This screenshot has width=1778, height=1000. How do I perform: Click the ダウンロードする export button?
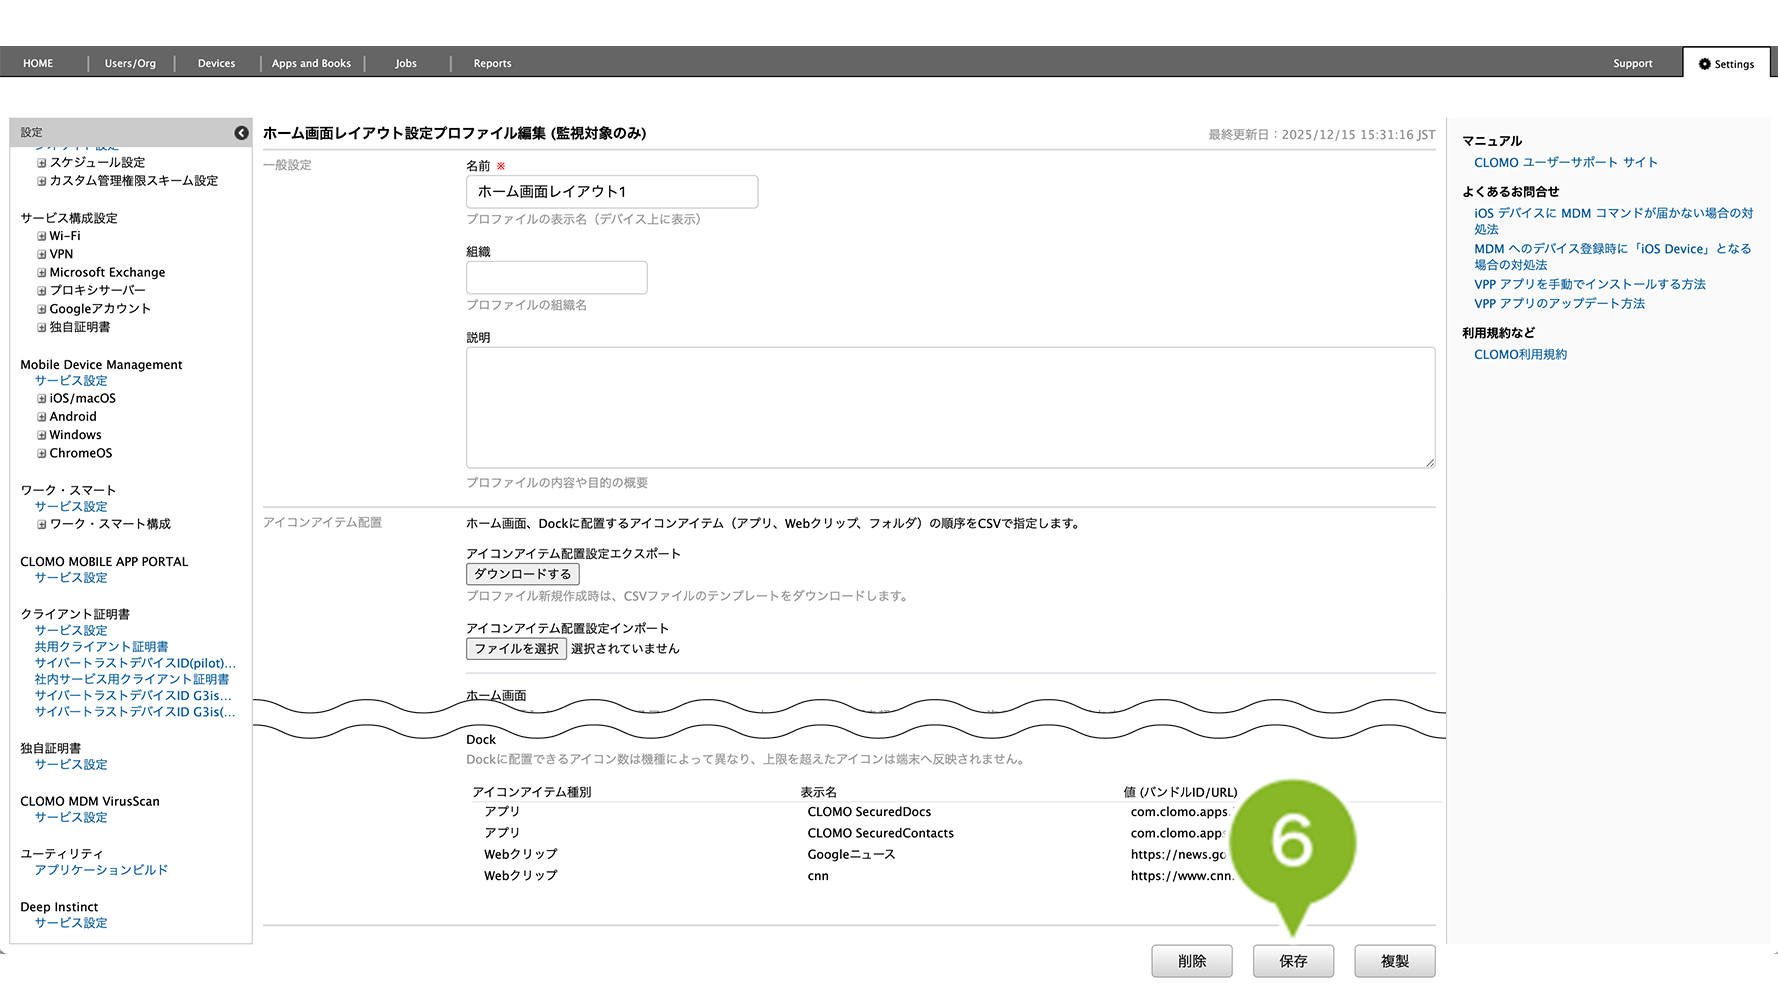(x=522, y=574)
